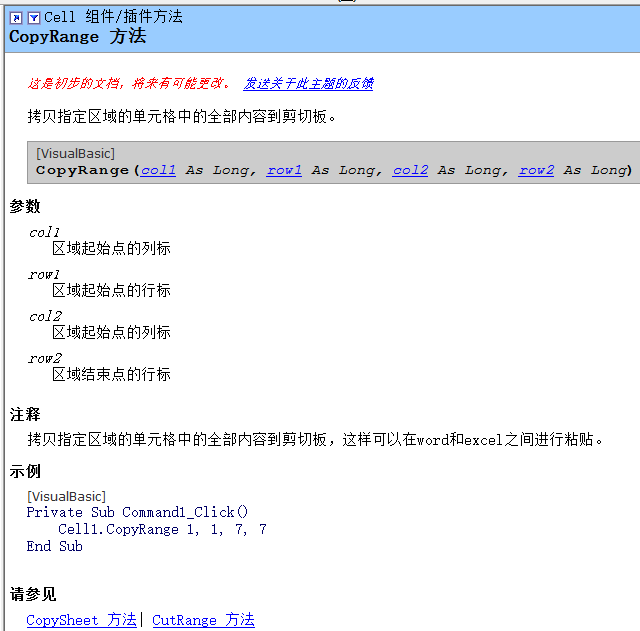Click the [VisualBasic] label in syntax box
The image size is (640, 631).
(x=76, y=154)
